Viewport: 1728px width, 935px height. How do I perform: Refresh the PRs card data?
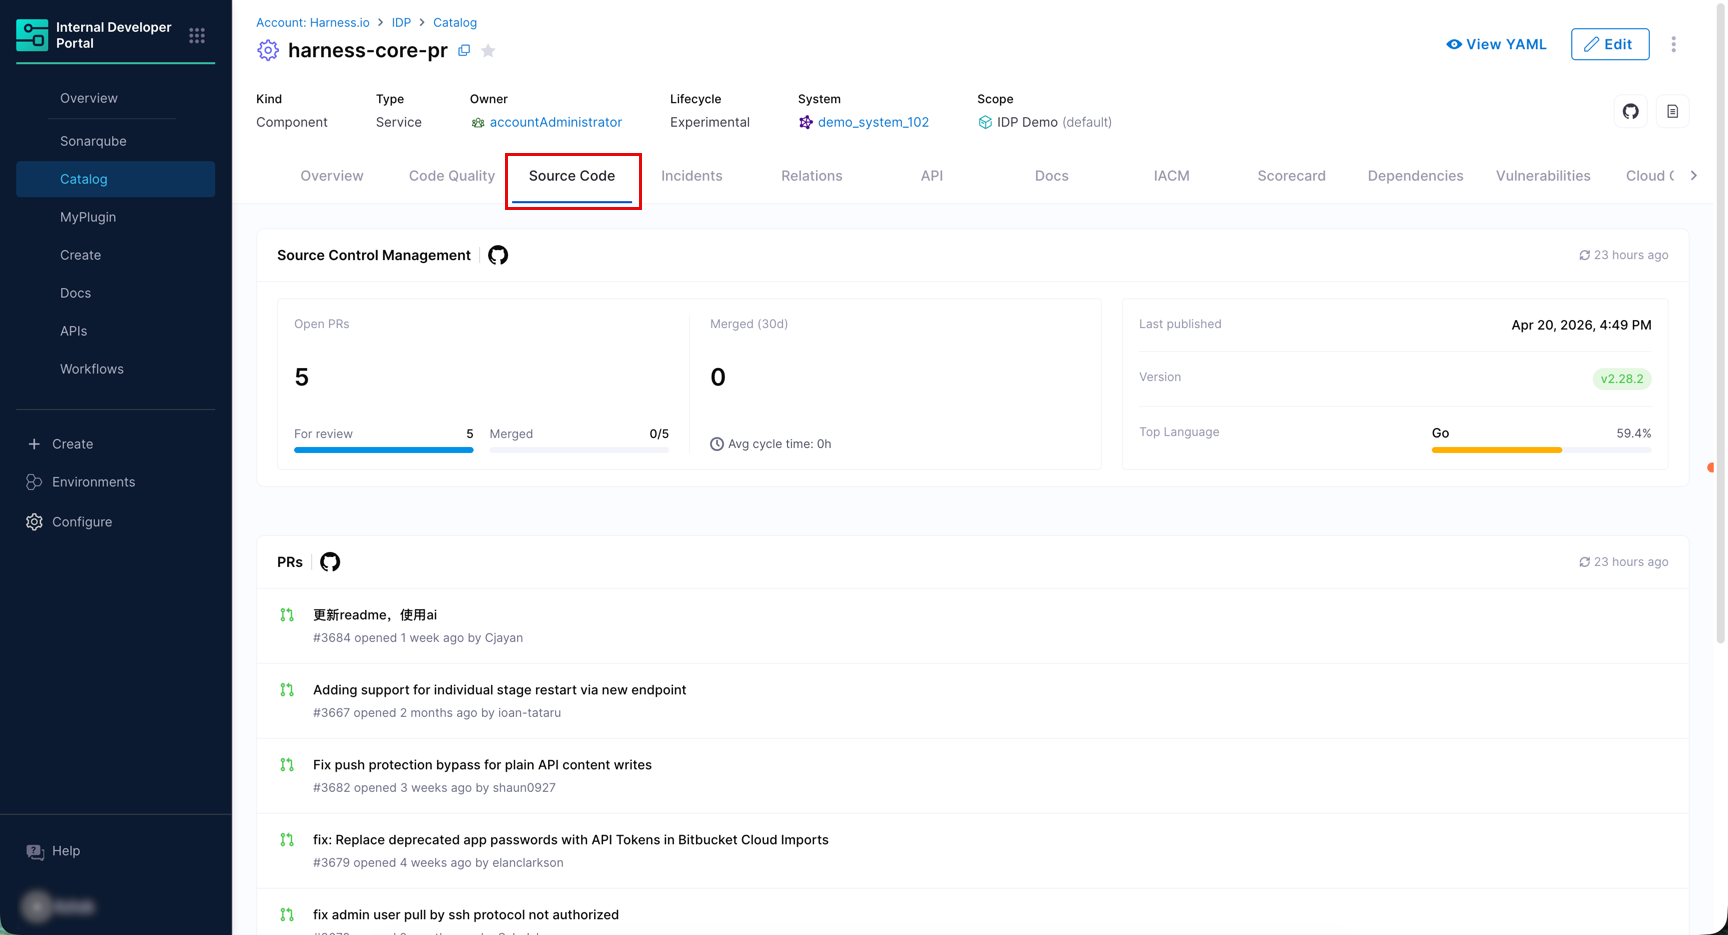pyautogui.click(x=1584, y=562)
